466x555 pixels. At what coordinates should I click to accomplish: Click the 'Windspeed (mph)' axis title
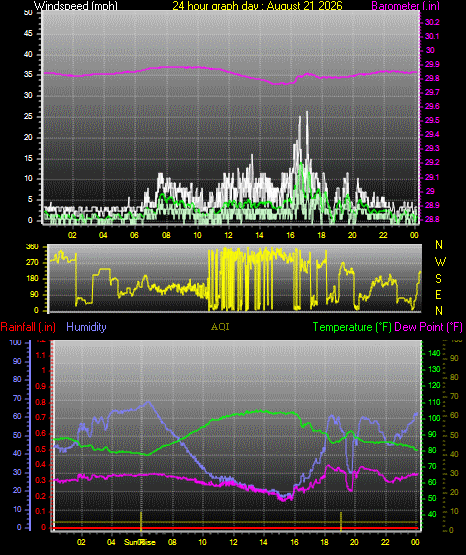[x=75, y=5]
